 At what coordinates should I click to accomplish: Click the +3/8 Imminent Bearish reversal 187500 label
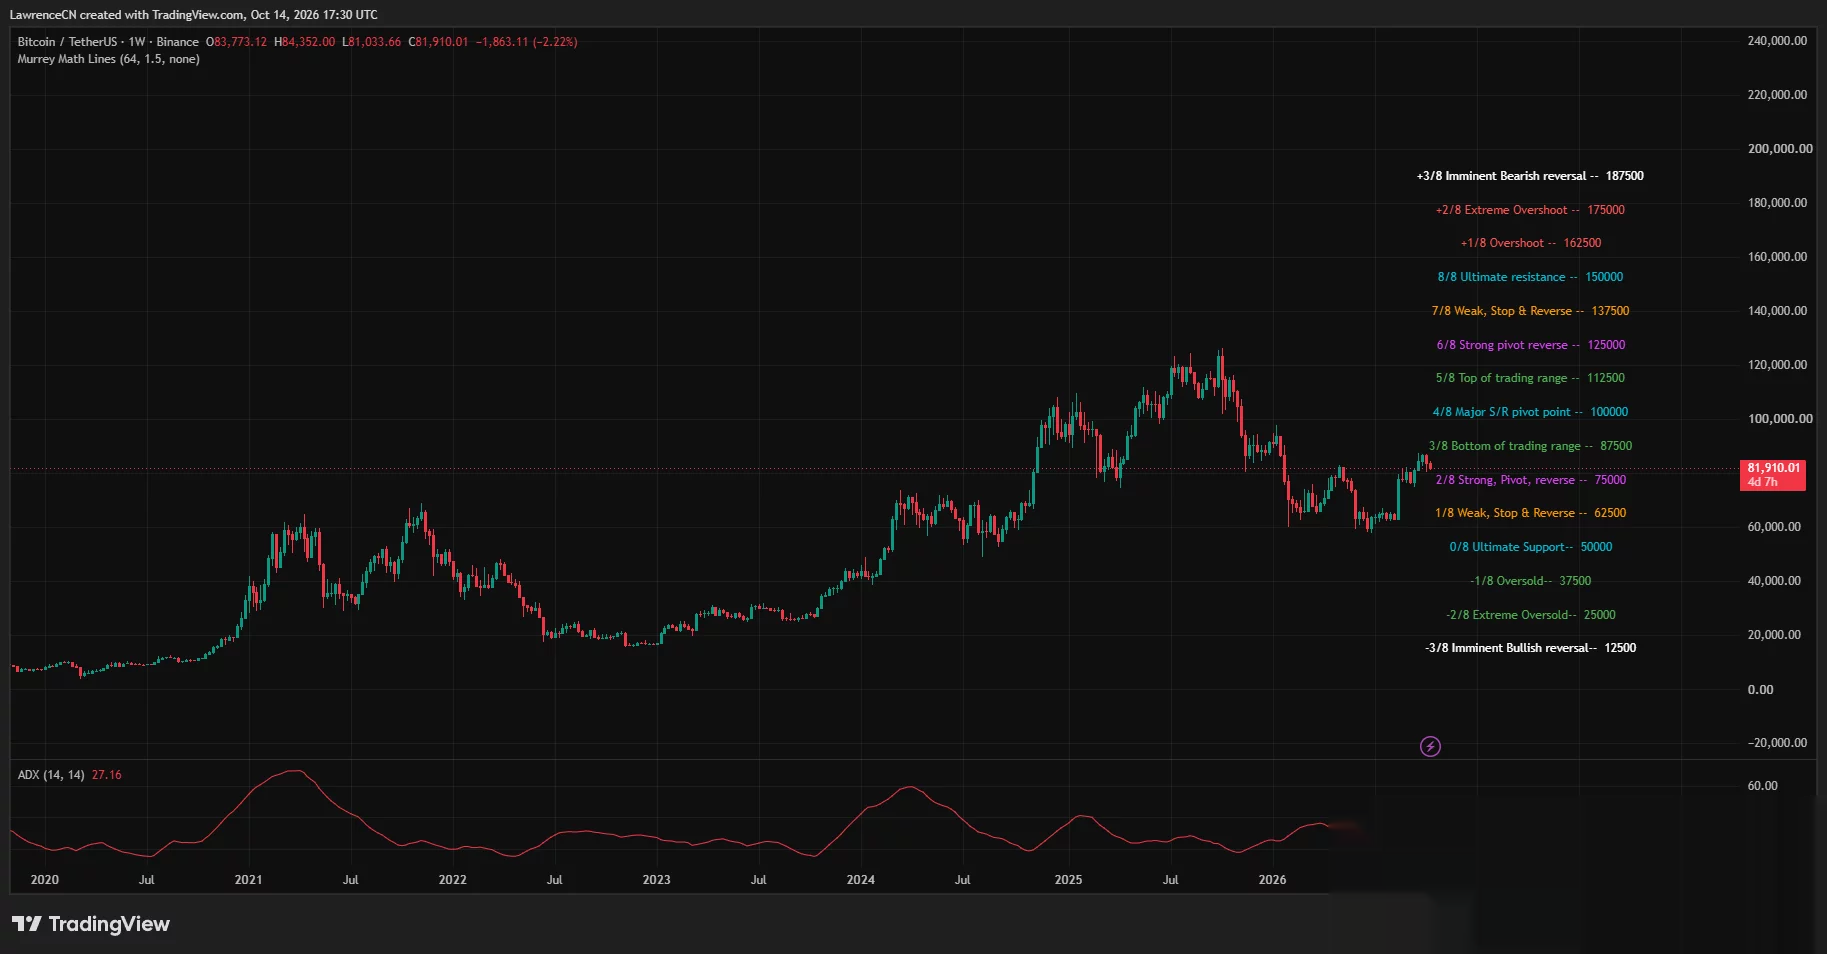[1530, 176]
